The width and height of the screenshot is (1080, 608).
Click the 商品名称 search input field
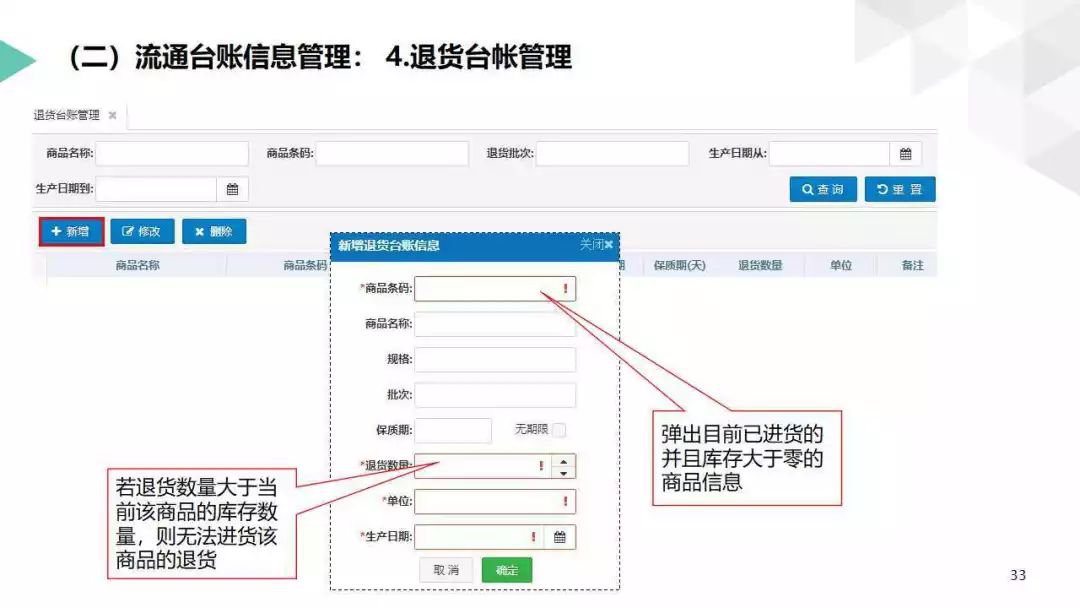point(175,153)
